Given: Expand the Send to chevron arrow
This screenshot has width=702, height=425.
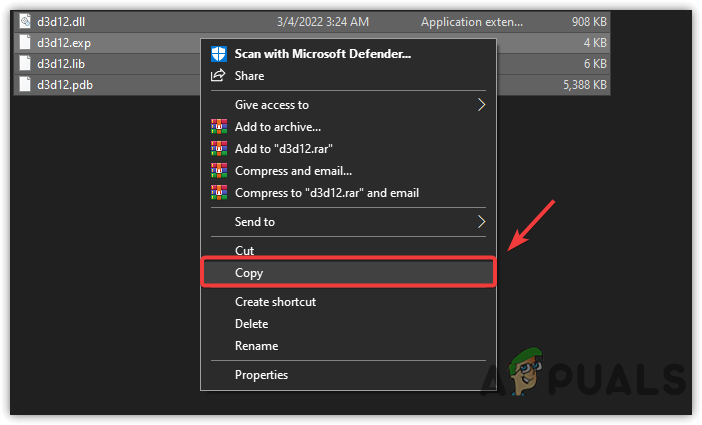Looking at the screenshot, I should (x=481, y=222).
